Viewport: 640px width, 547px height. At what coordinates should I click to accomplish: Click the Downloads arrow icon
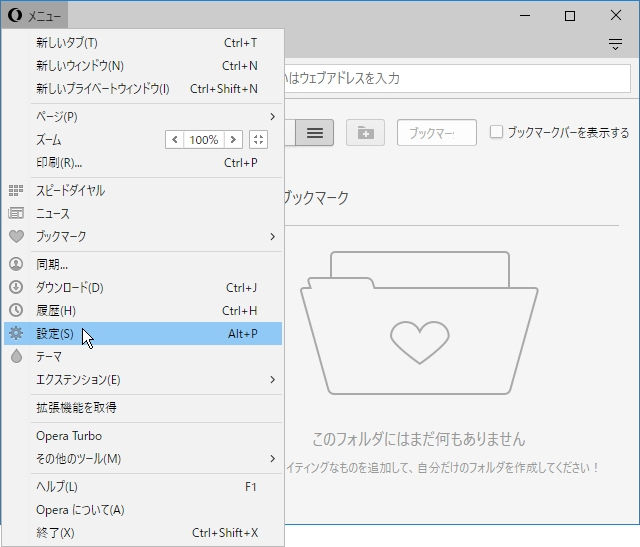pos(16,287)
